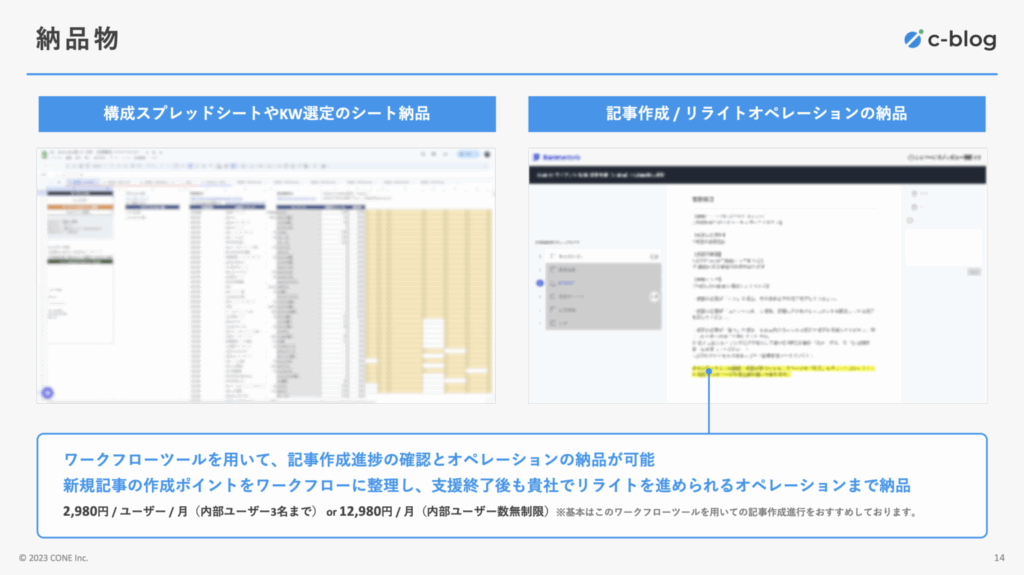Click the white comment box in the workflow right panel
Screen dimensions: 1024x575
[943, 245]
